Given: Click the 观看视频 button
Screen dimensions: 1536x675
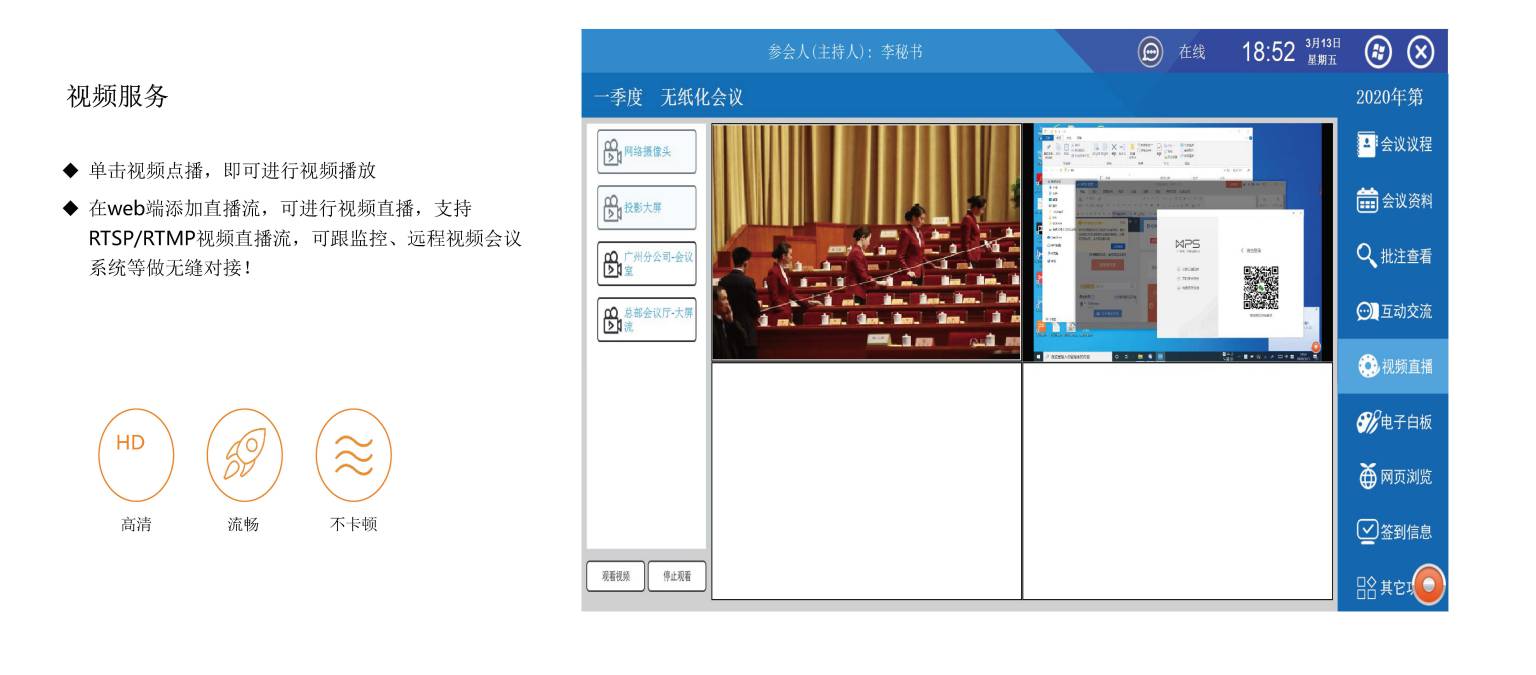Looking at the screenshot, I should (615, 576).
